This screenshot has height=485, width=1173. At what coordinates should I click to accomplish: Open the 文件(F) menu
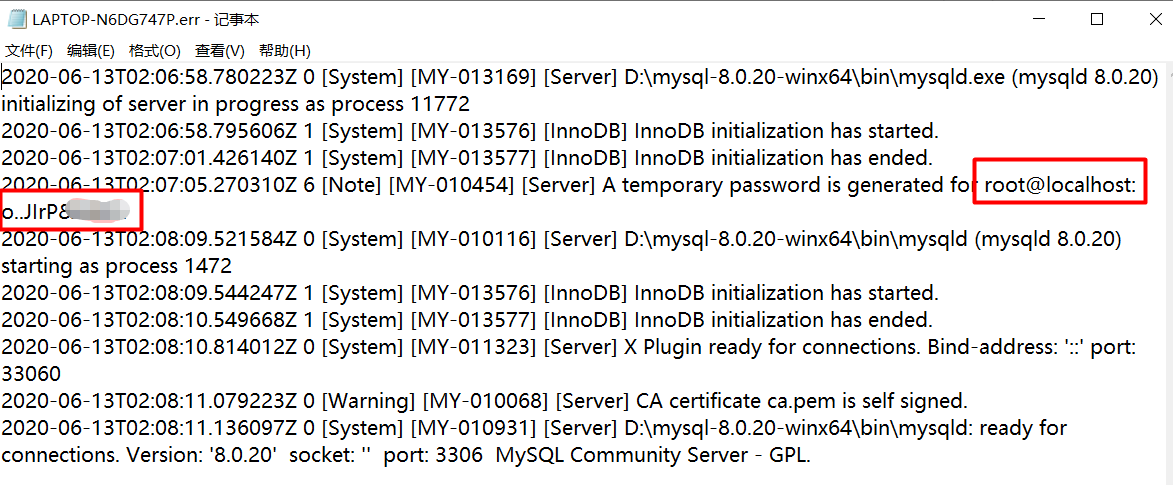tap(29, 51)
